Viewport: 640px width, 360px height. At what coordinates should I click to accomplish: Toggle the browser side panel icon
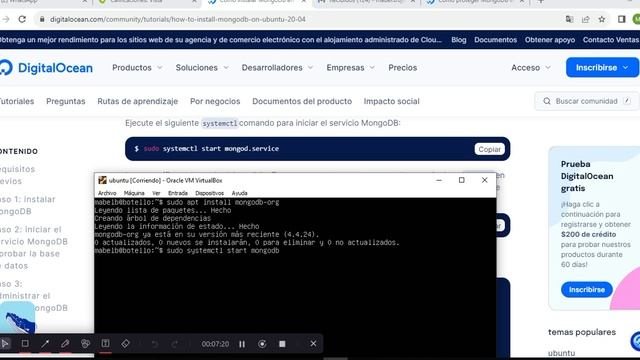click(x=622, y=19)
